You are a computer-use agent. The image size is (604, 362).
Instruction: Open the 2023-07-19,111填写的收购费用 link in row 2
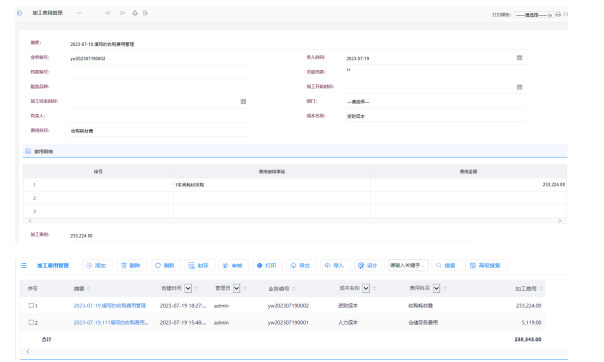pyautogui.click(x=111, y=323)
